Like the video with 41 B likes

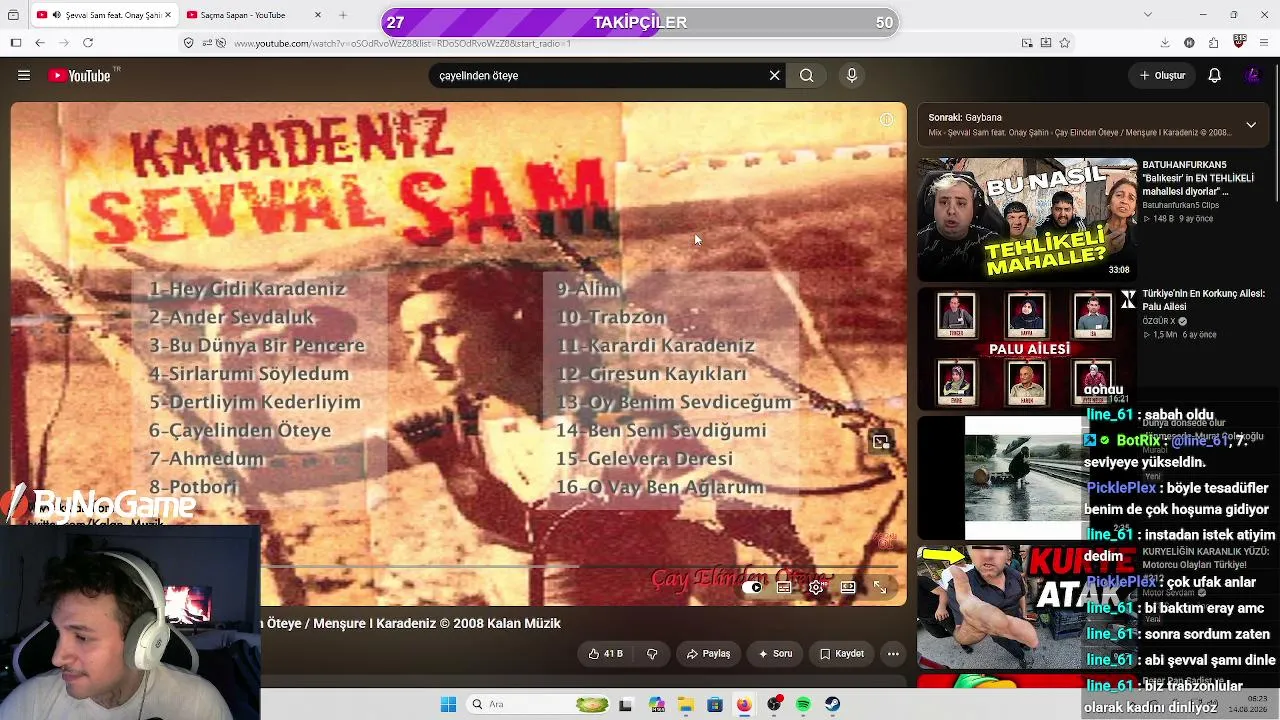[x=606, y=654]
